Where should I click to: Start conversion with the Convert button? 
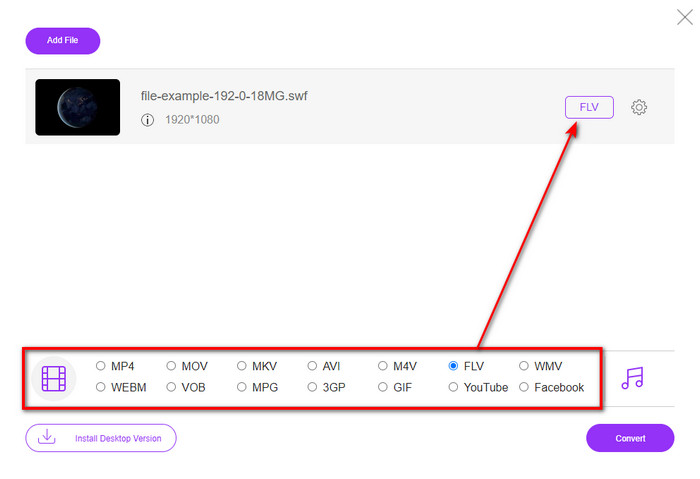coord(630,438)
